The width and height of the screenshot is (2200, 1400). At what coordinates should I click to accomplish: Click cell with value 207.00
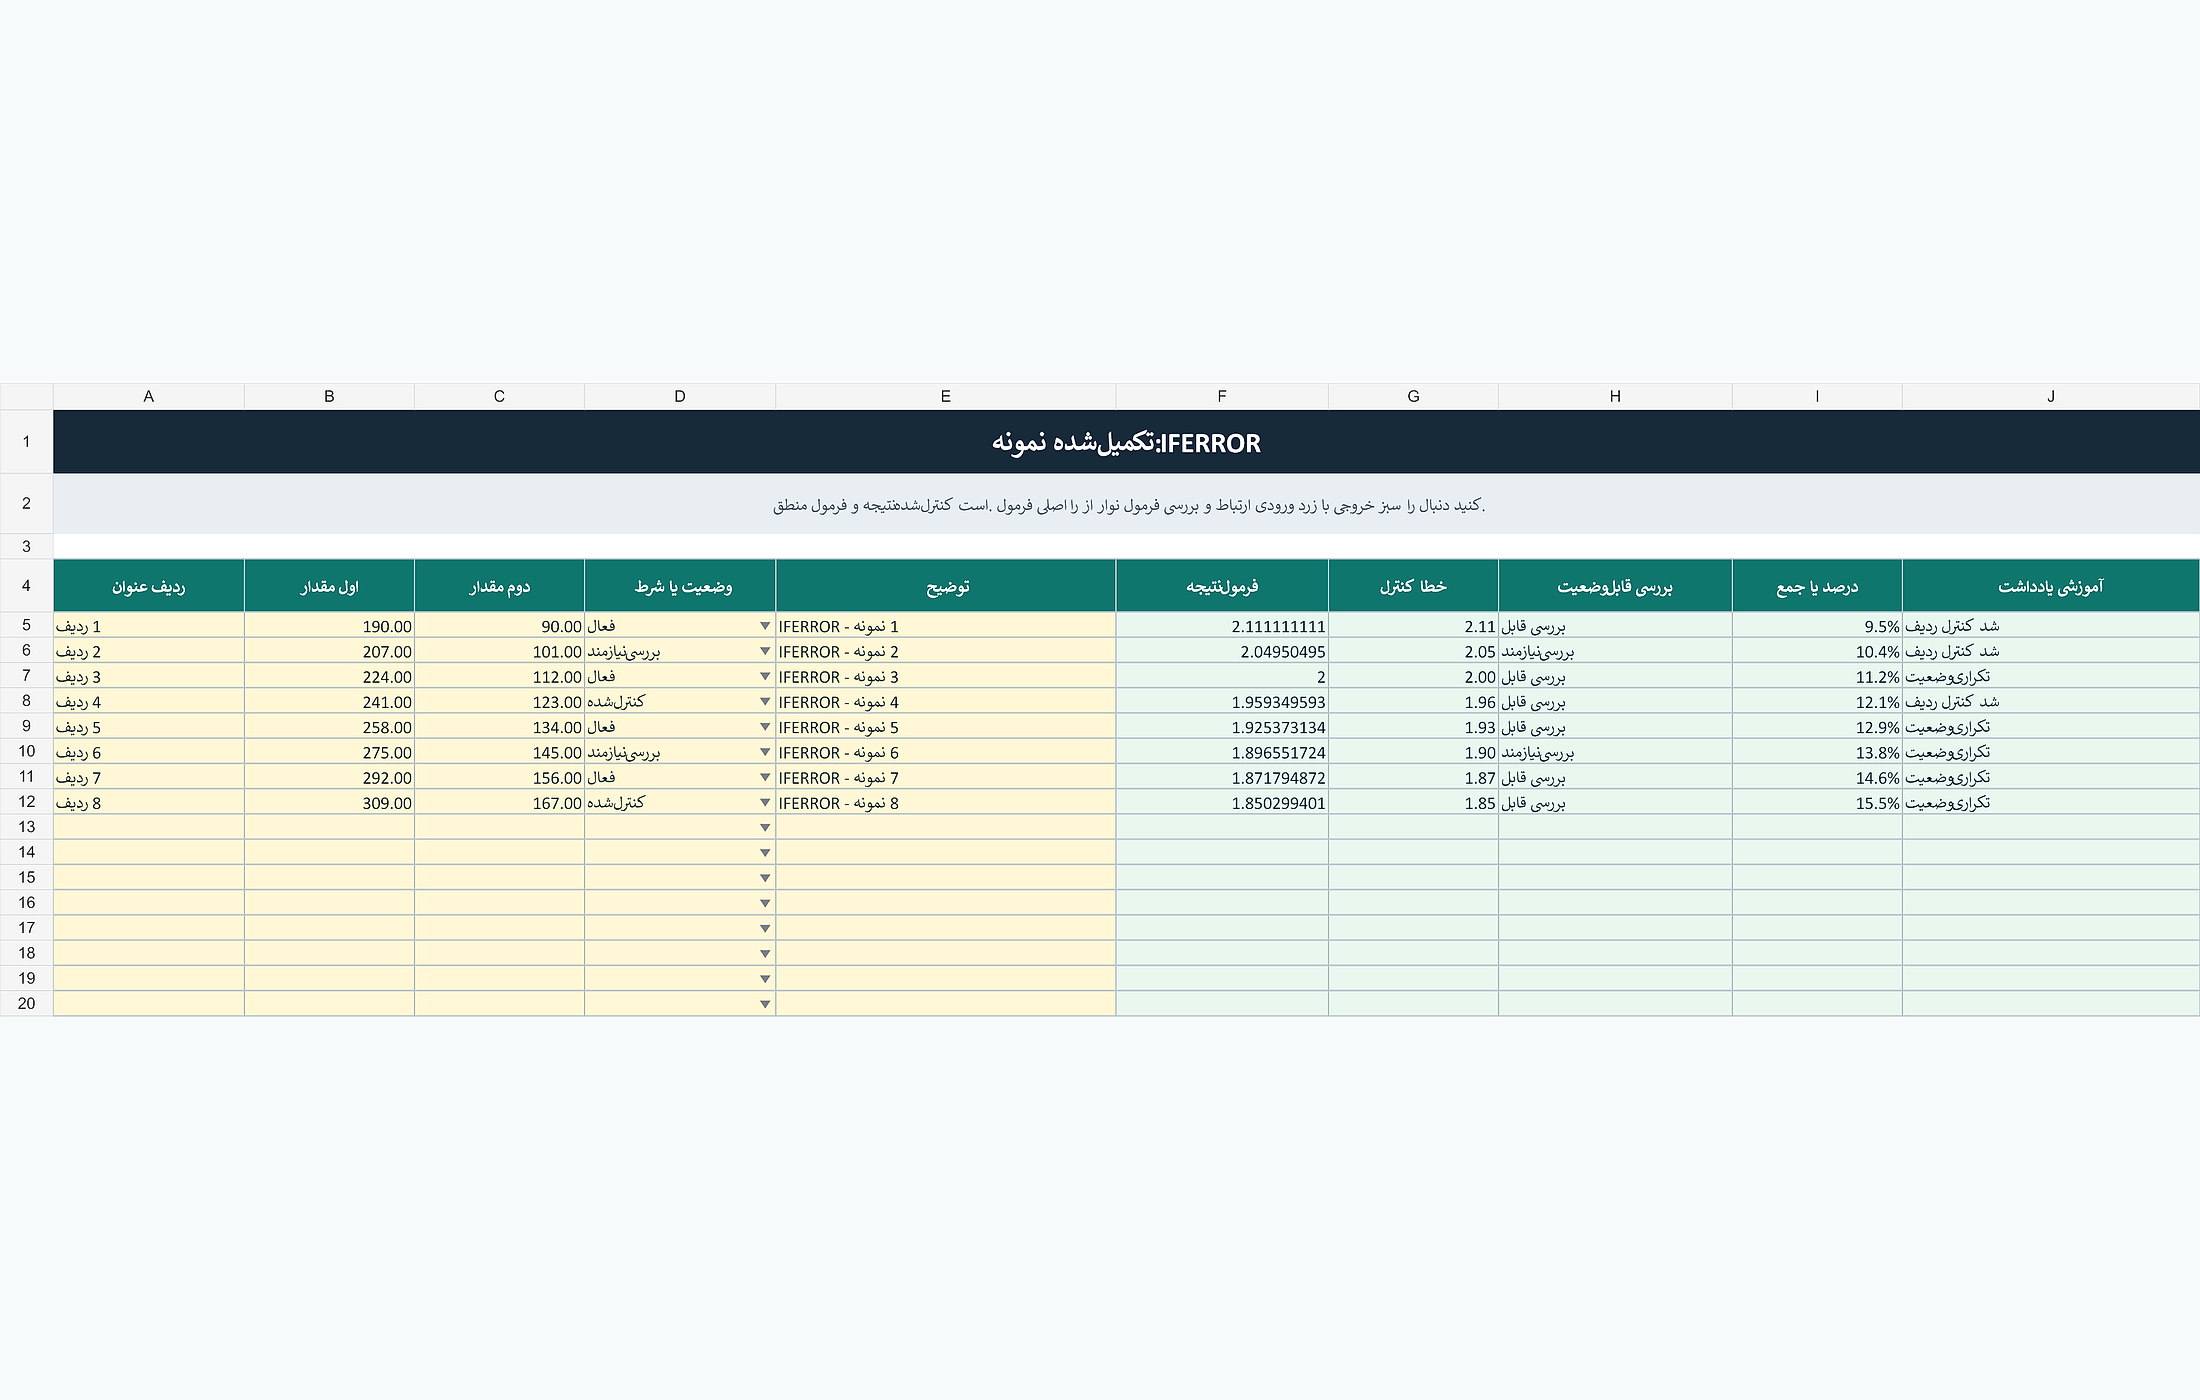(x=329, y=651)
